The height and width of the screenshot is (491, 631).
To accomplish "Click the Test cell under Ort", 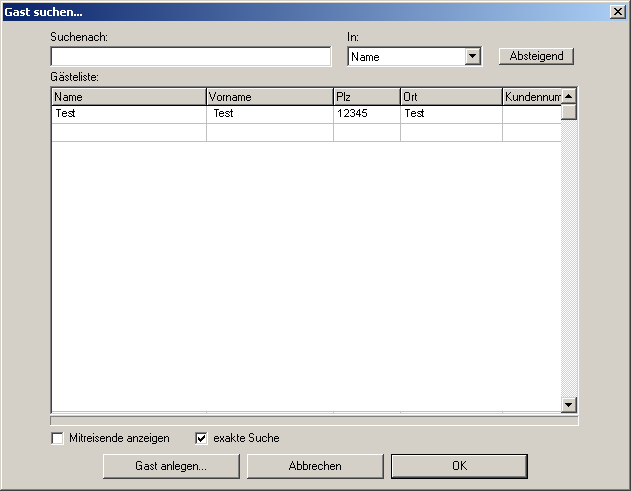I will click(450, 114).
